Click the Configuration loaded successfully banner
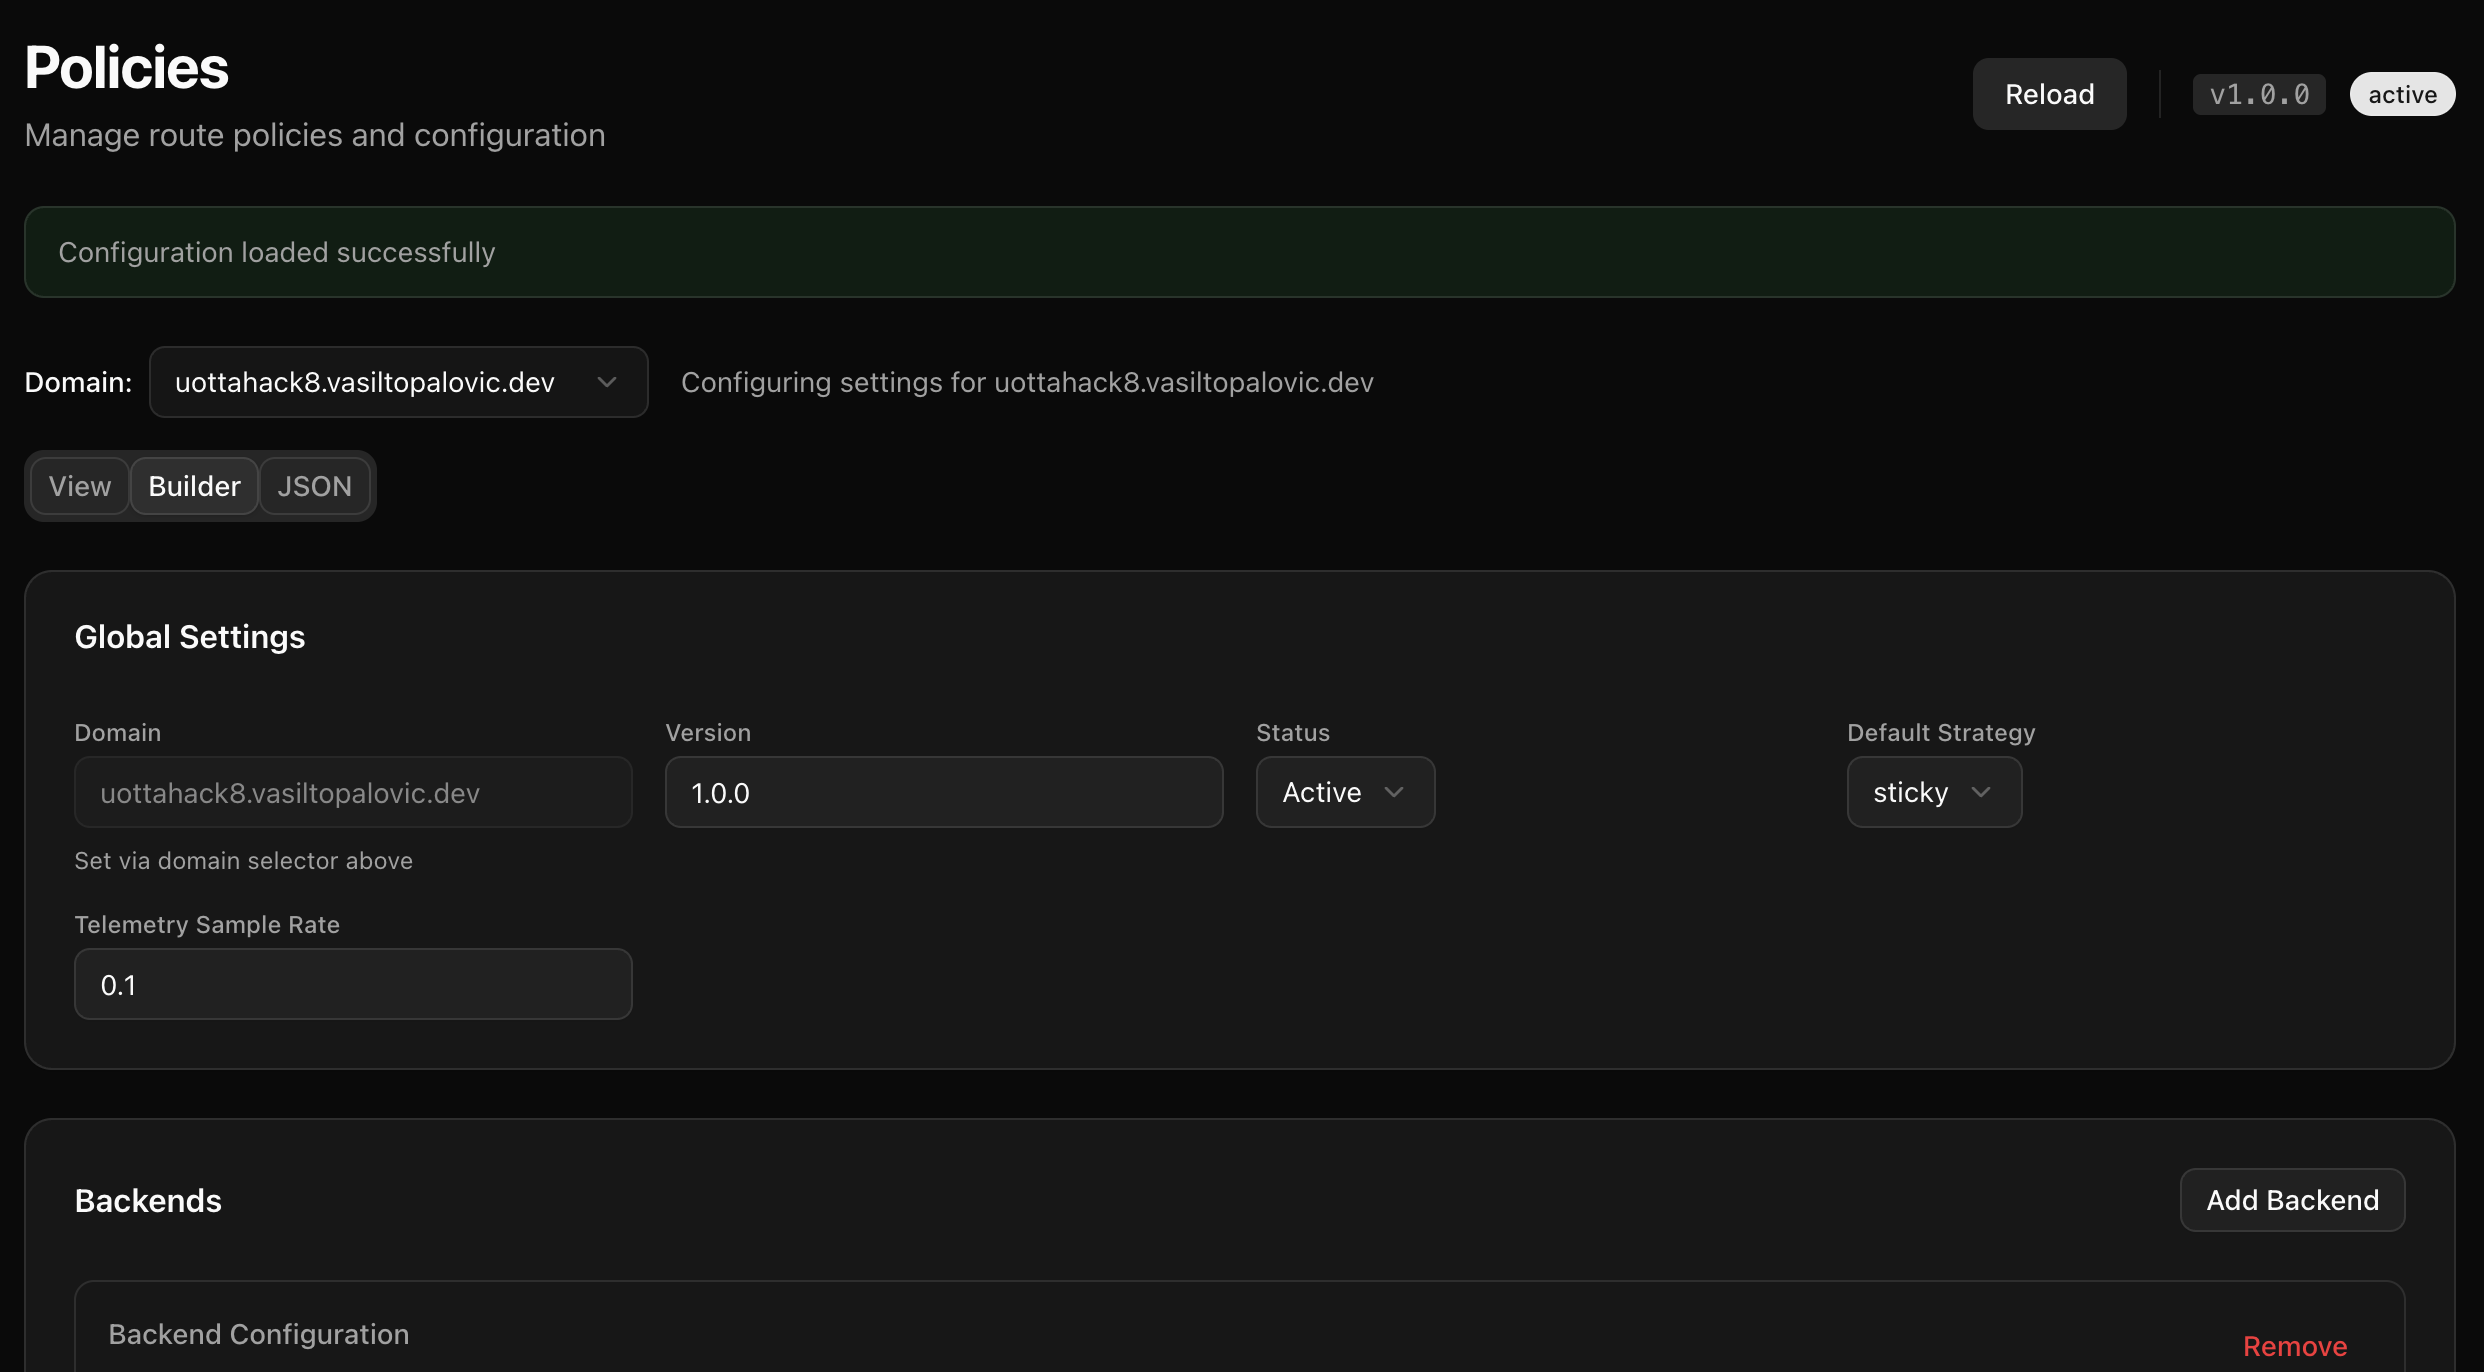The image size is (2484, 1372). [1239, 252]
